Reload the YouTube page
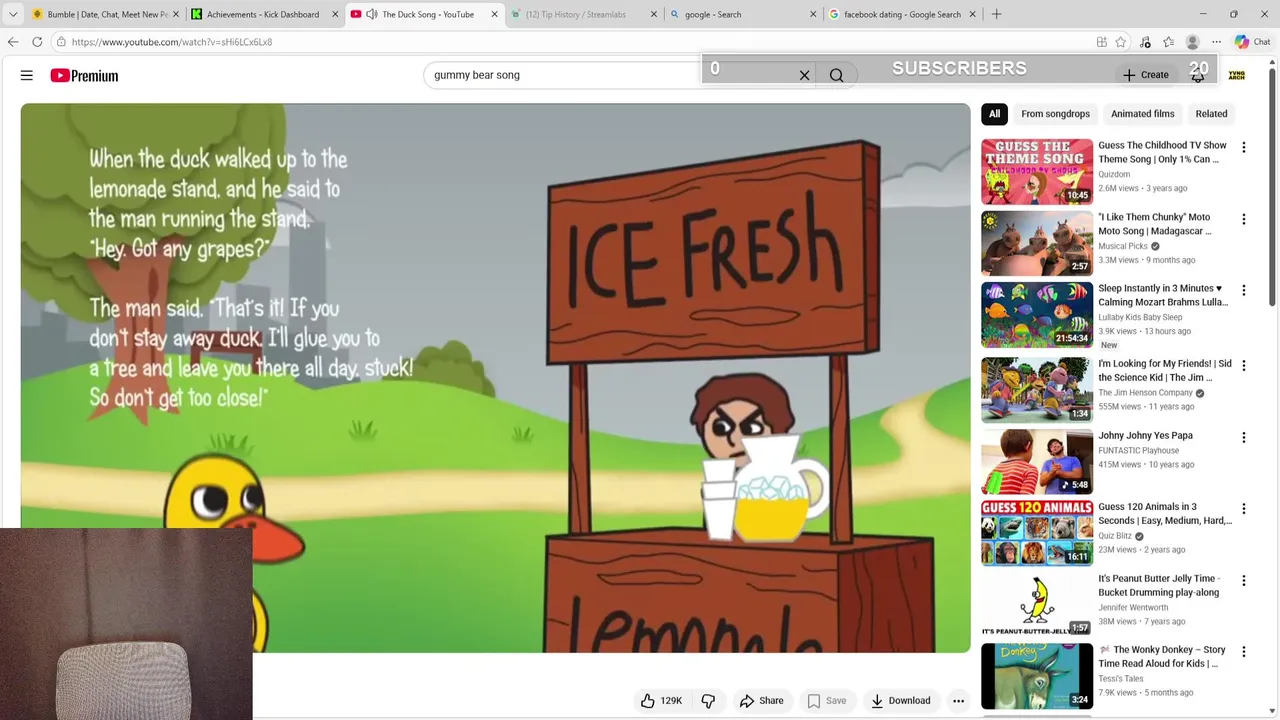The height and width of the screenshot is (720, 1280). [37, 42]
